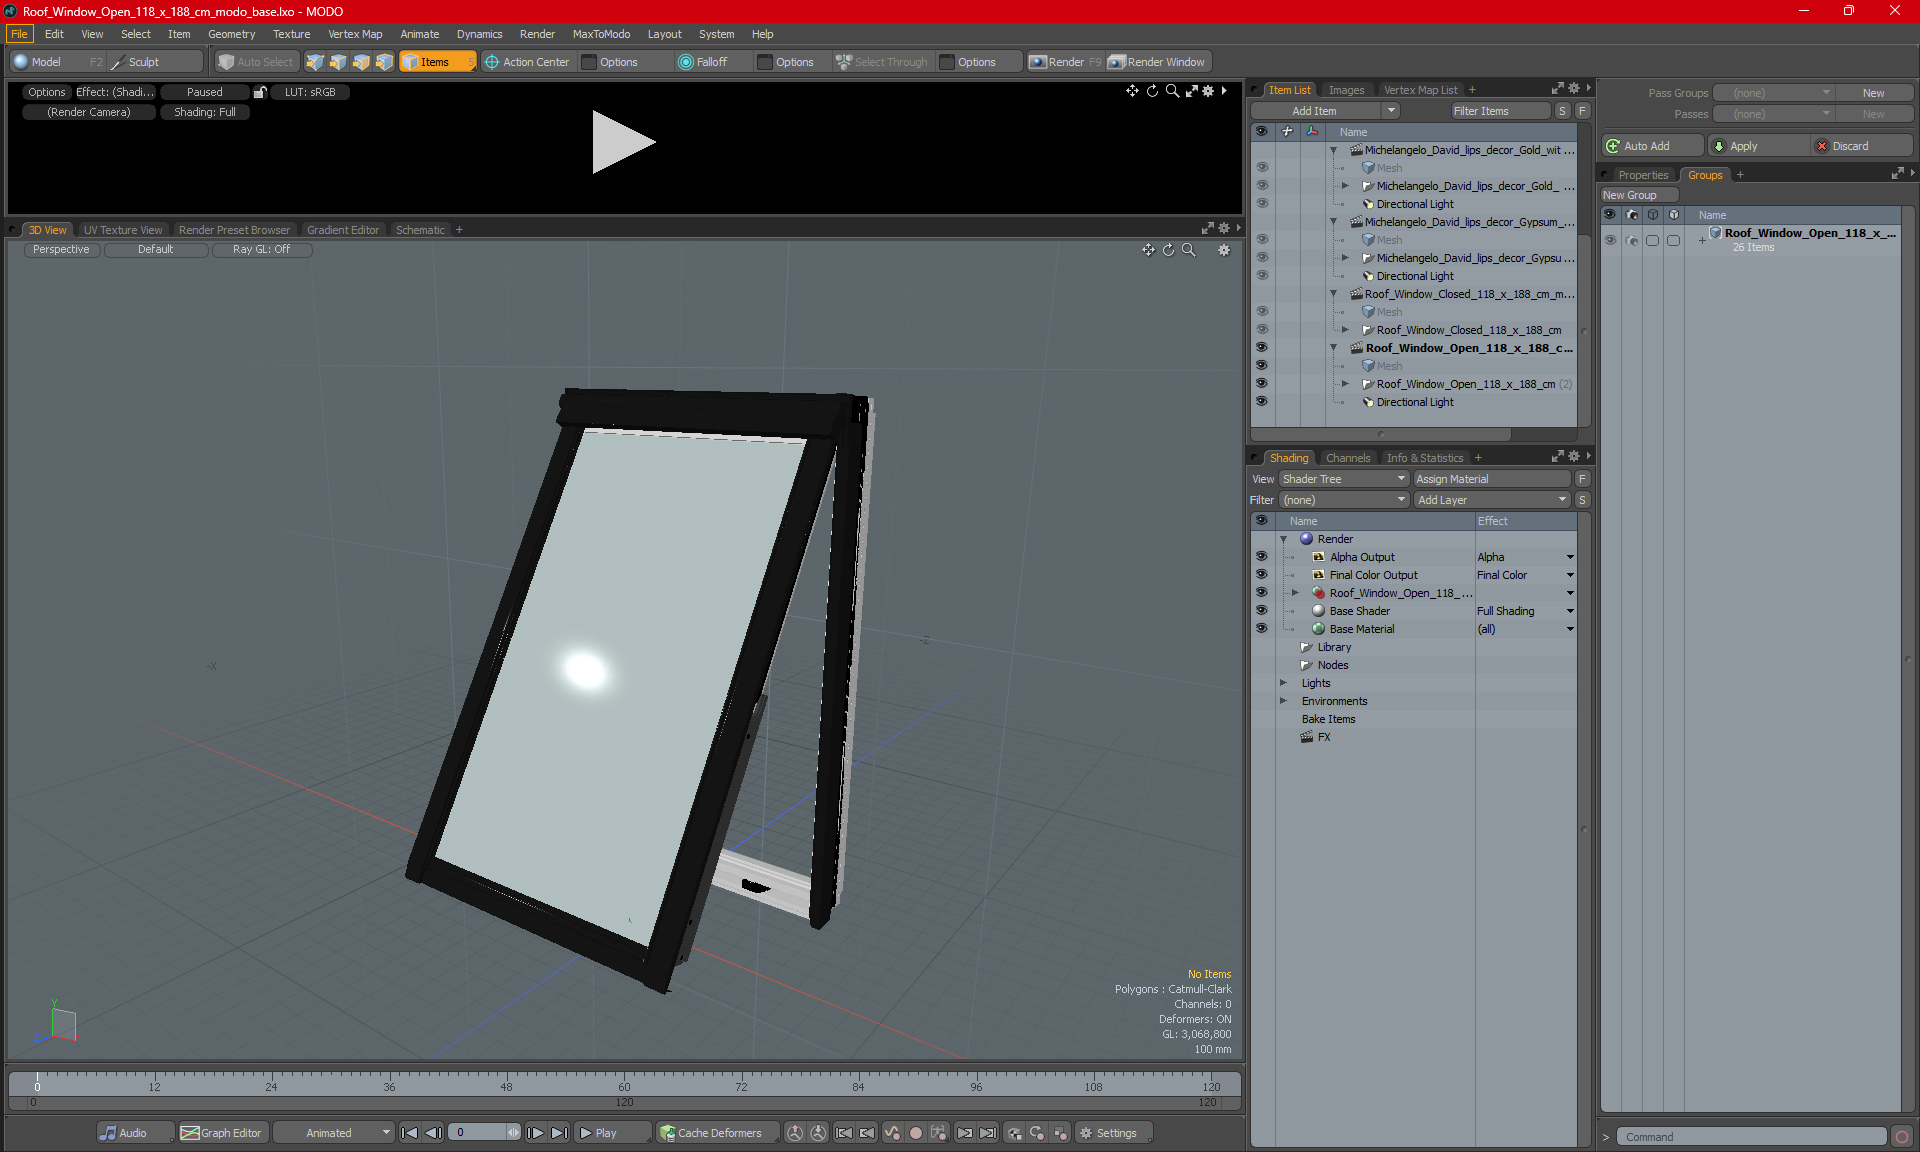Open the Add Layer dropdown

pos(1491,500)
